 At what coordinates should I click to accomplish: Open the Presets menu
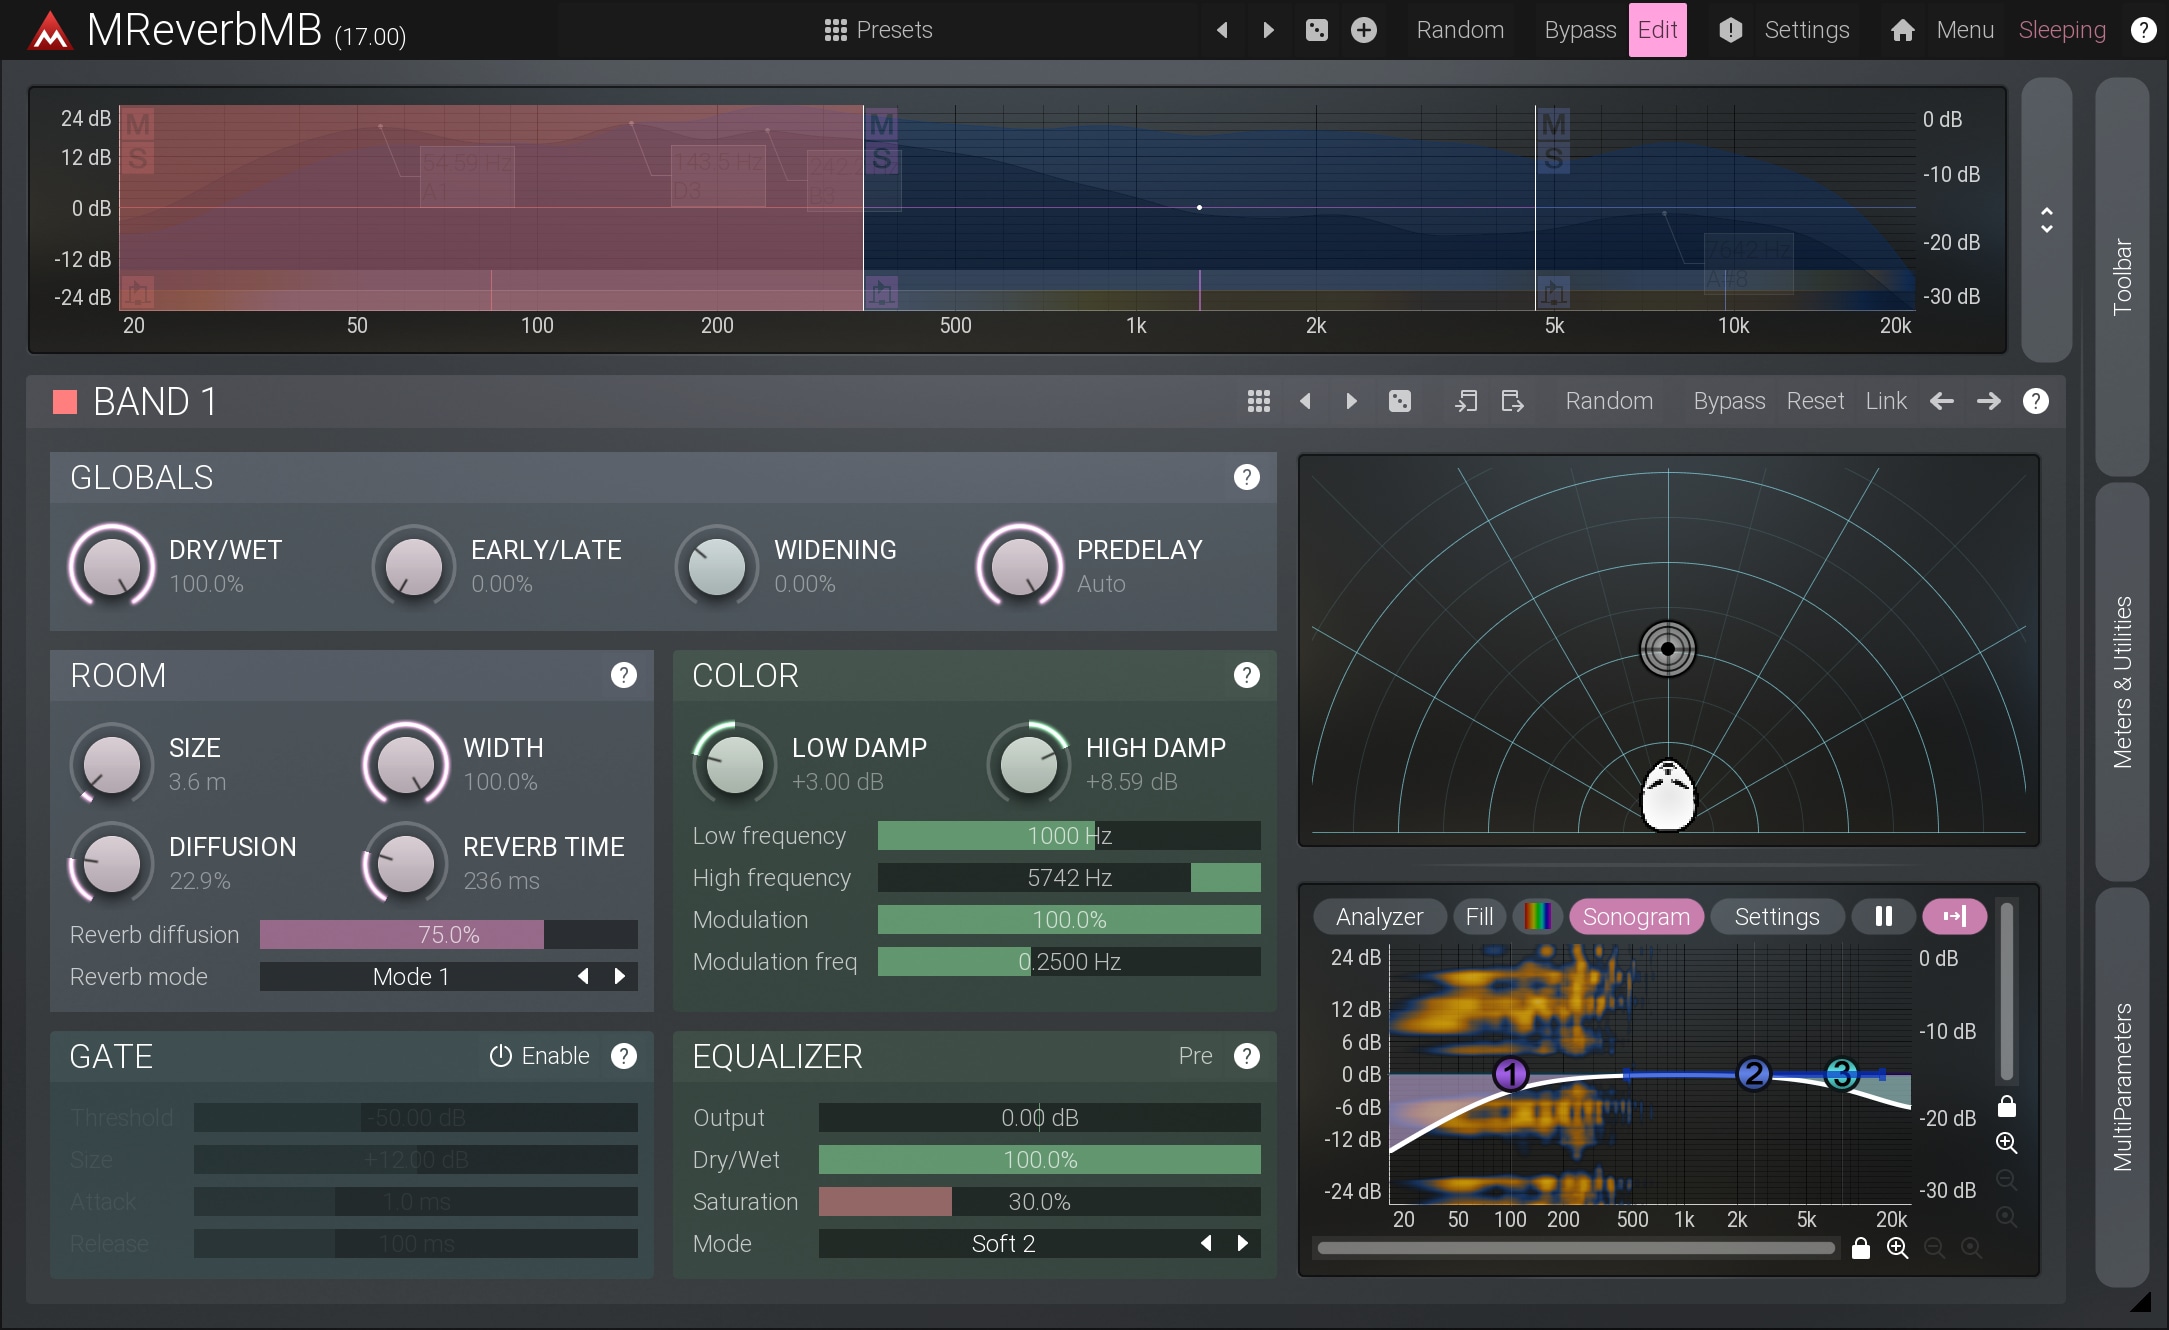[x=878, y=30]
